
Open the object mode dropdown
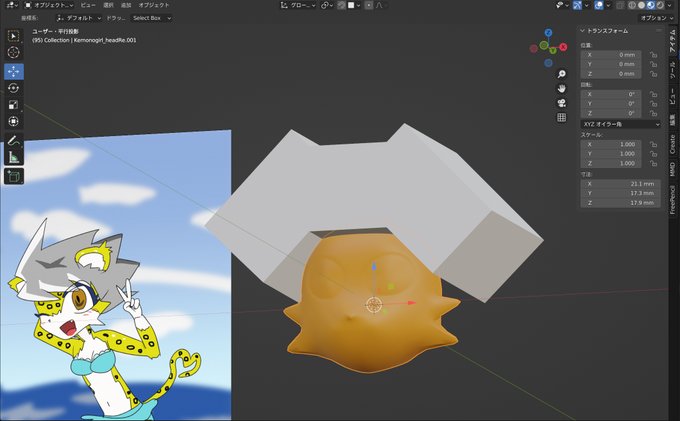(49, 5)
